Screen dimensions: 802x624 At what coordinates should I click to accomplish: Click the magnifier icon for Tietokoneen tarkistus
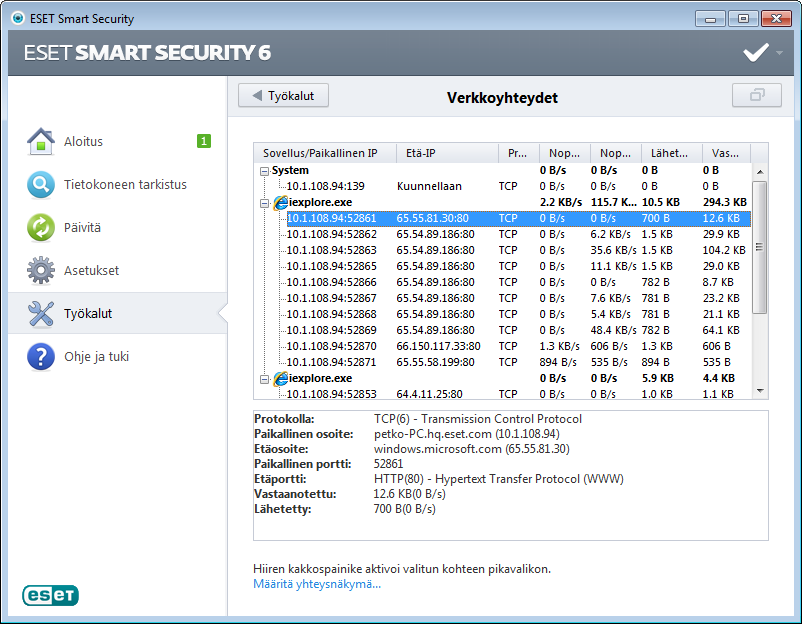click(x=41, y=184)
